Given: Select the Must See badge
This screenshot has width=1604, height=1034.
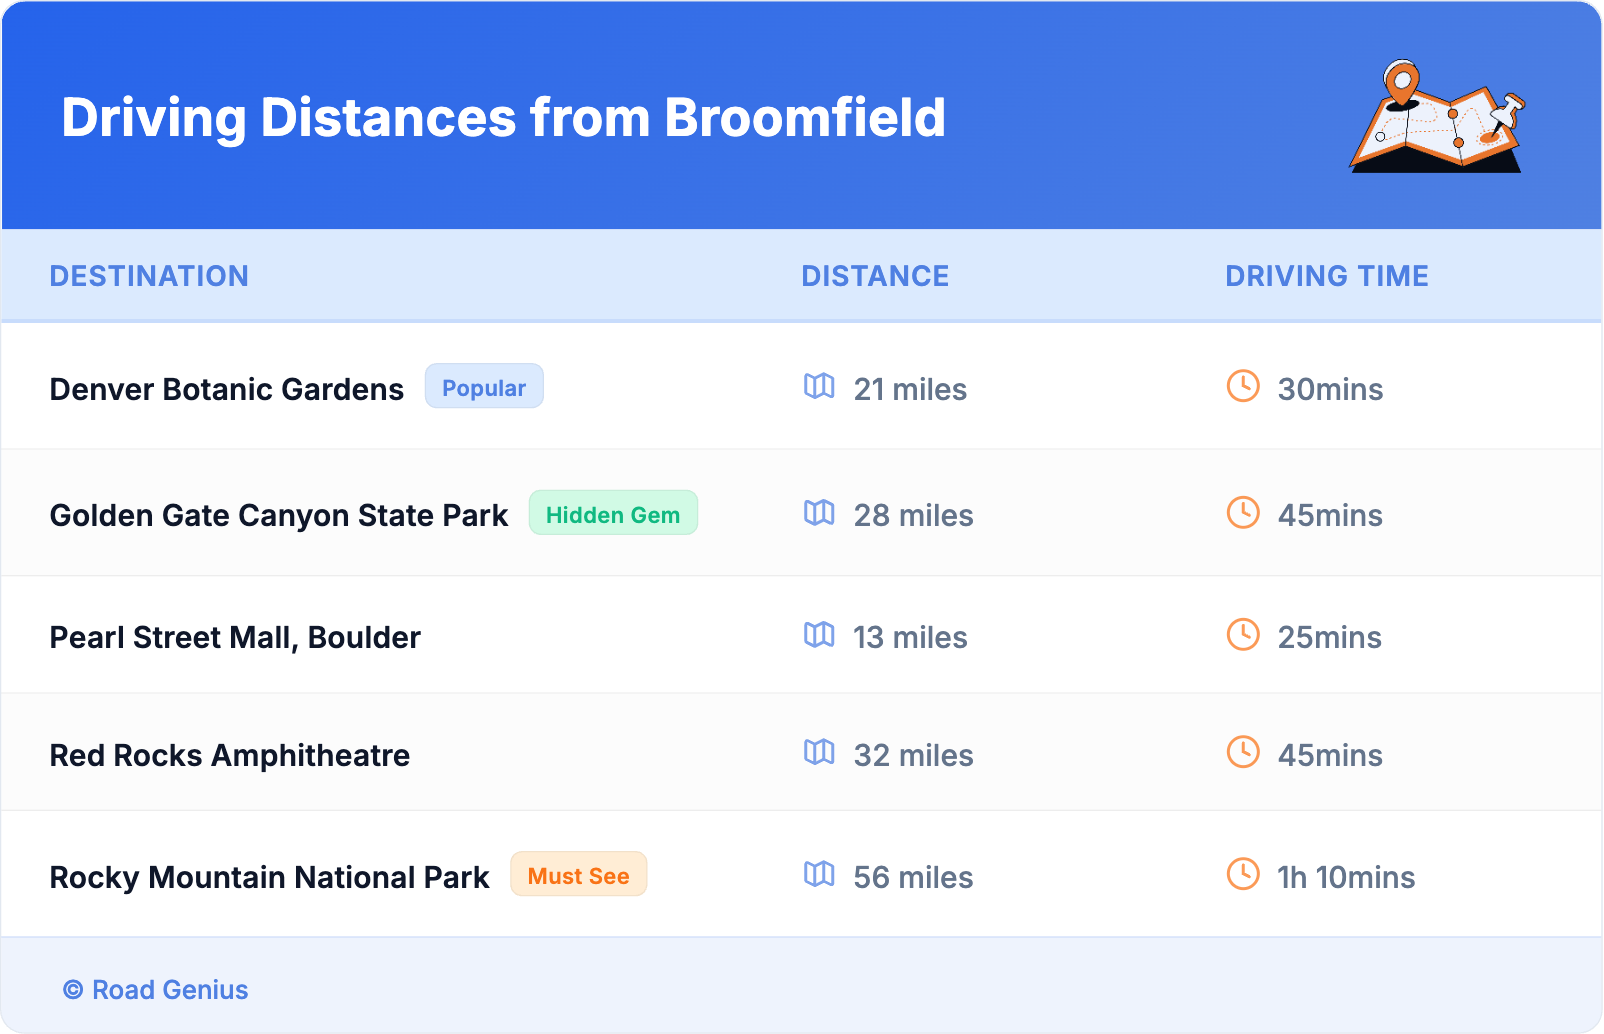Looking at the screenshot, I should click(578, 875).
